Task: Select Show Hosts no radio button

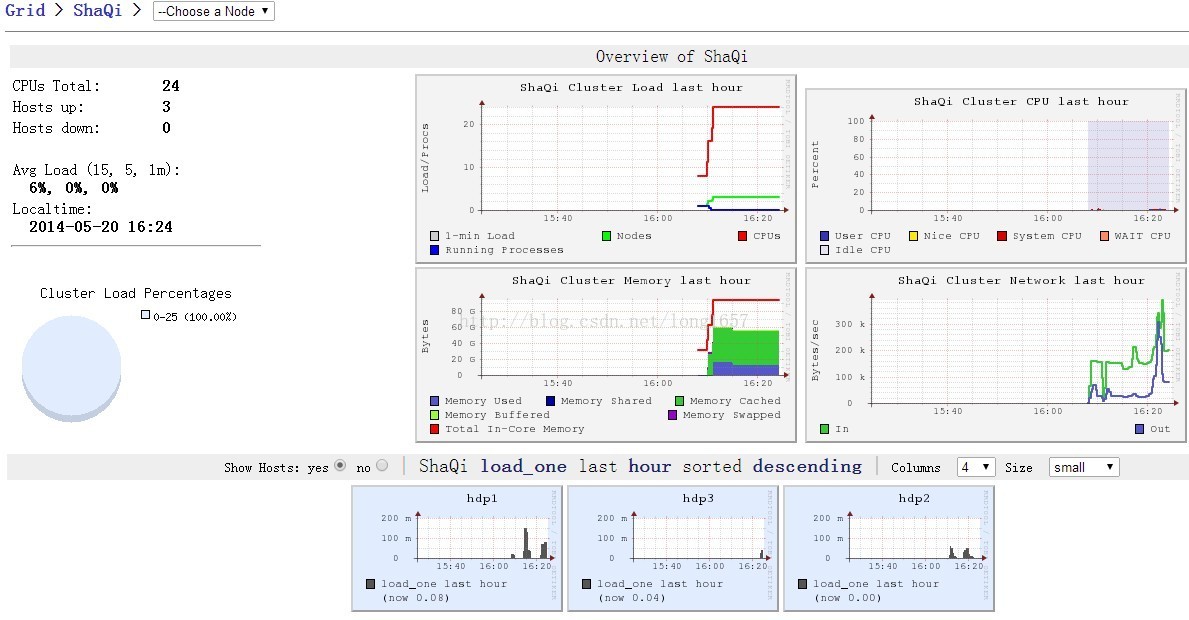Action: pos(381,465)
